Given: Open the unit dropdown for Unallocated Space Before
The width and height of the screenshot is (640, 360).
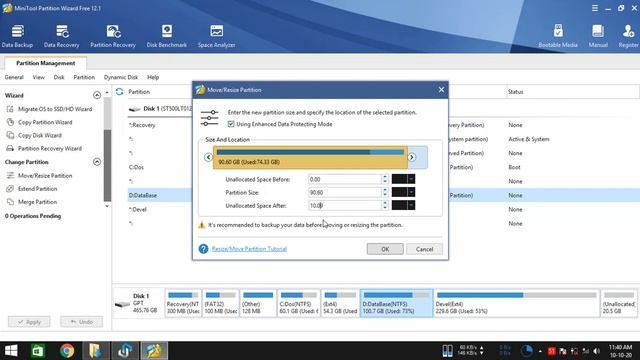Looking at the screenshot, I should pos(411,179).
